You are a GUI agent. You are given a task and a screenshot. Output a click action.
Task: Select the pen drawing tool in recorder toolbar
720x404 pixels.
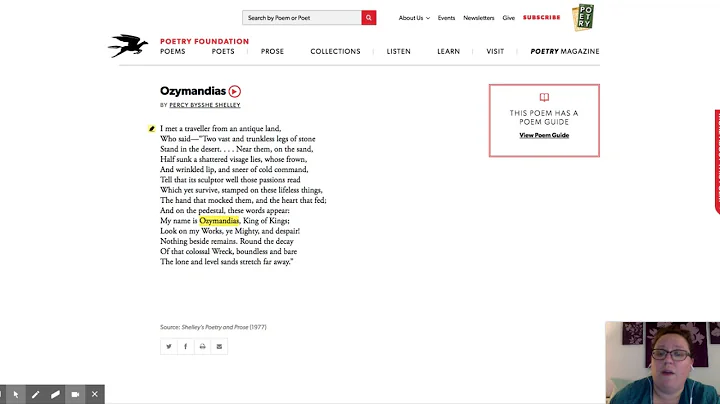(35, 394)
